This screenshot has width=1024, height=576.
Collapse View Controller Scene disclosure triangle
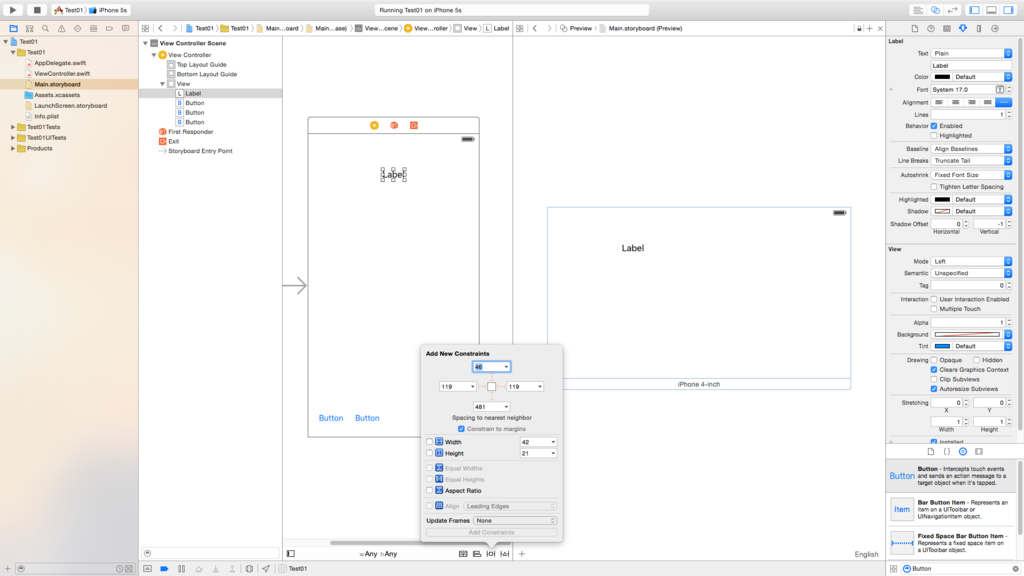145,43
